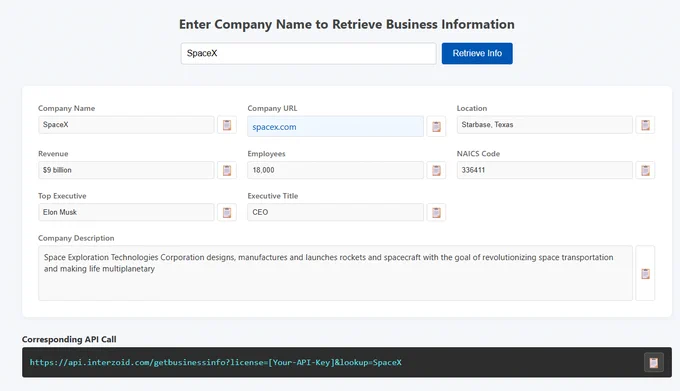The image size is (680, 391).
Task: Click the Company Name label
Action: click(x=66, y=108)
